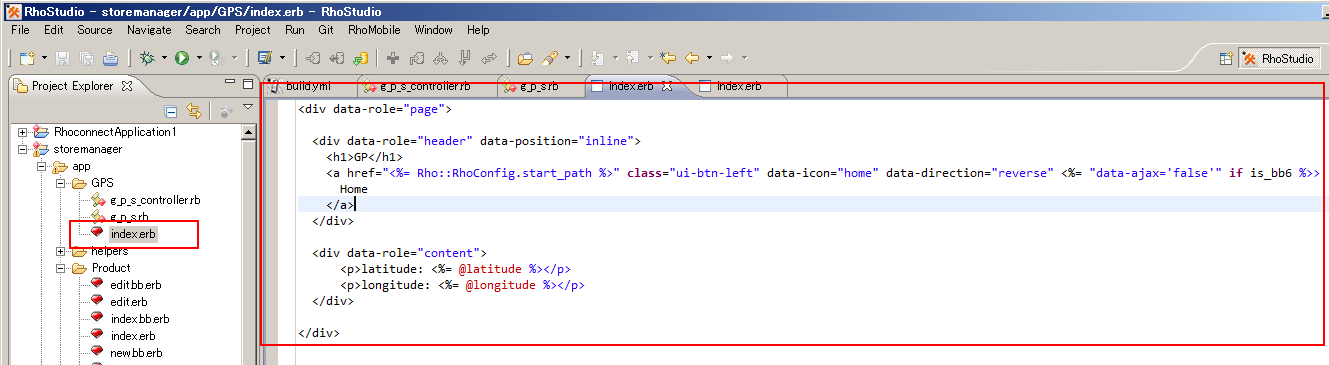Toggle Link with Editor in Project Explorer
The width and height of the screenshot is (1329, 365).
[194, 112]
